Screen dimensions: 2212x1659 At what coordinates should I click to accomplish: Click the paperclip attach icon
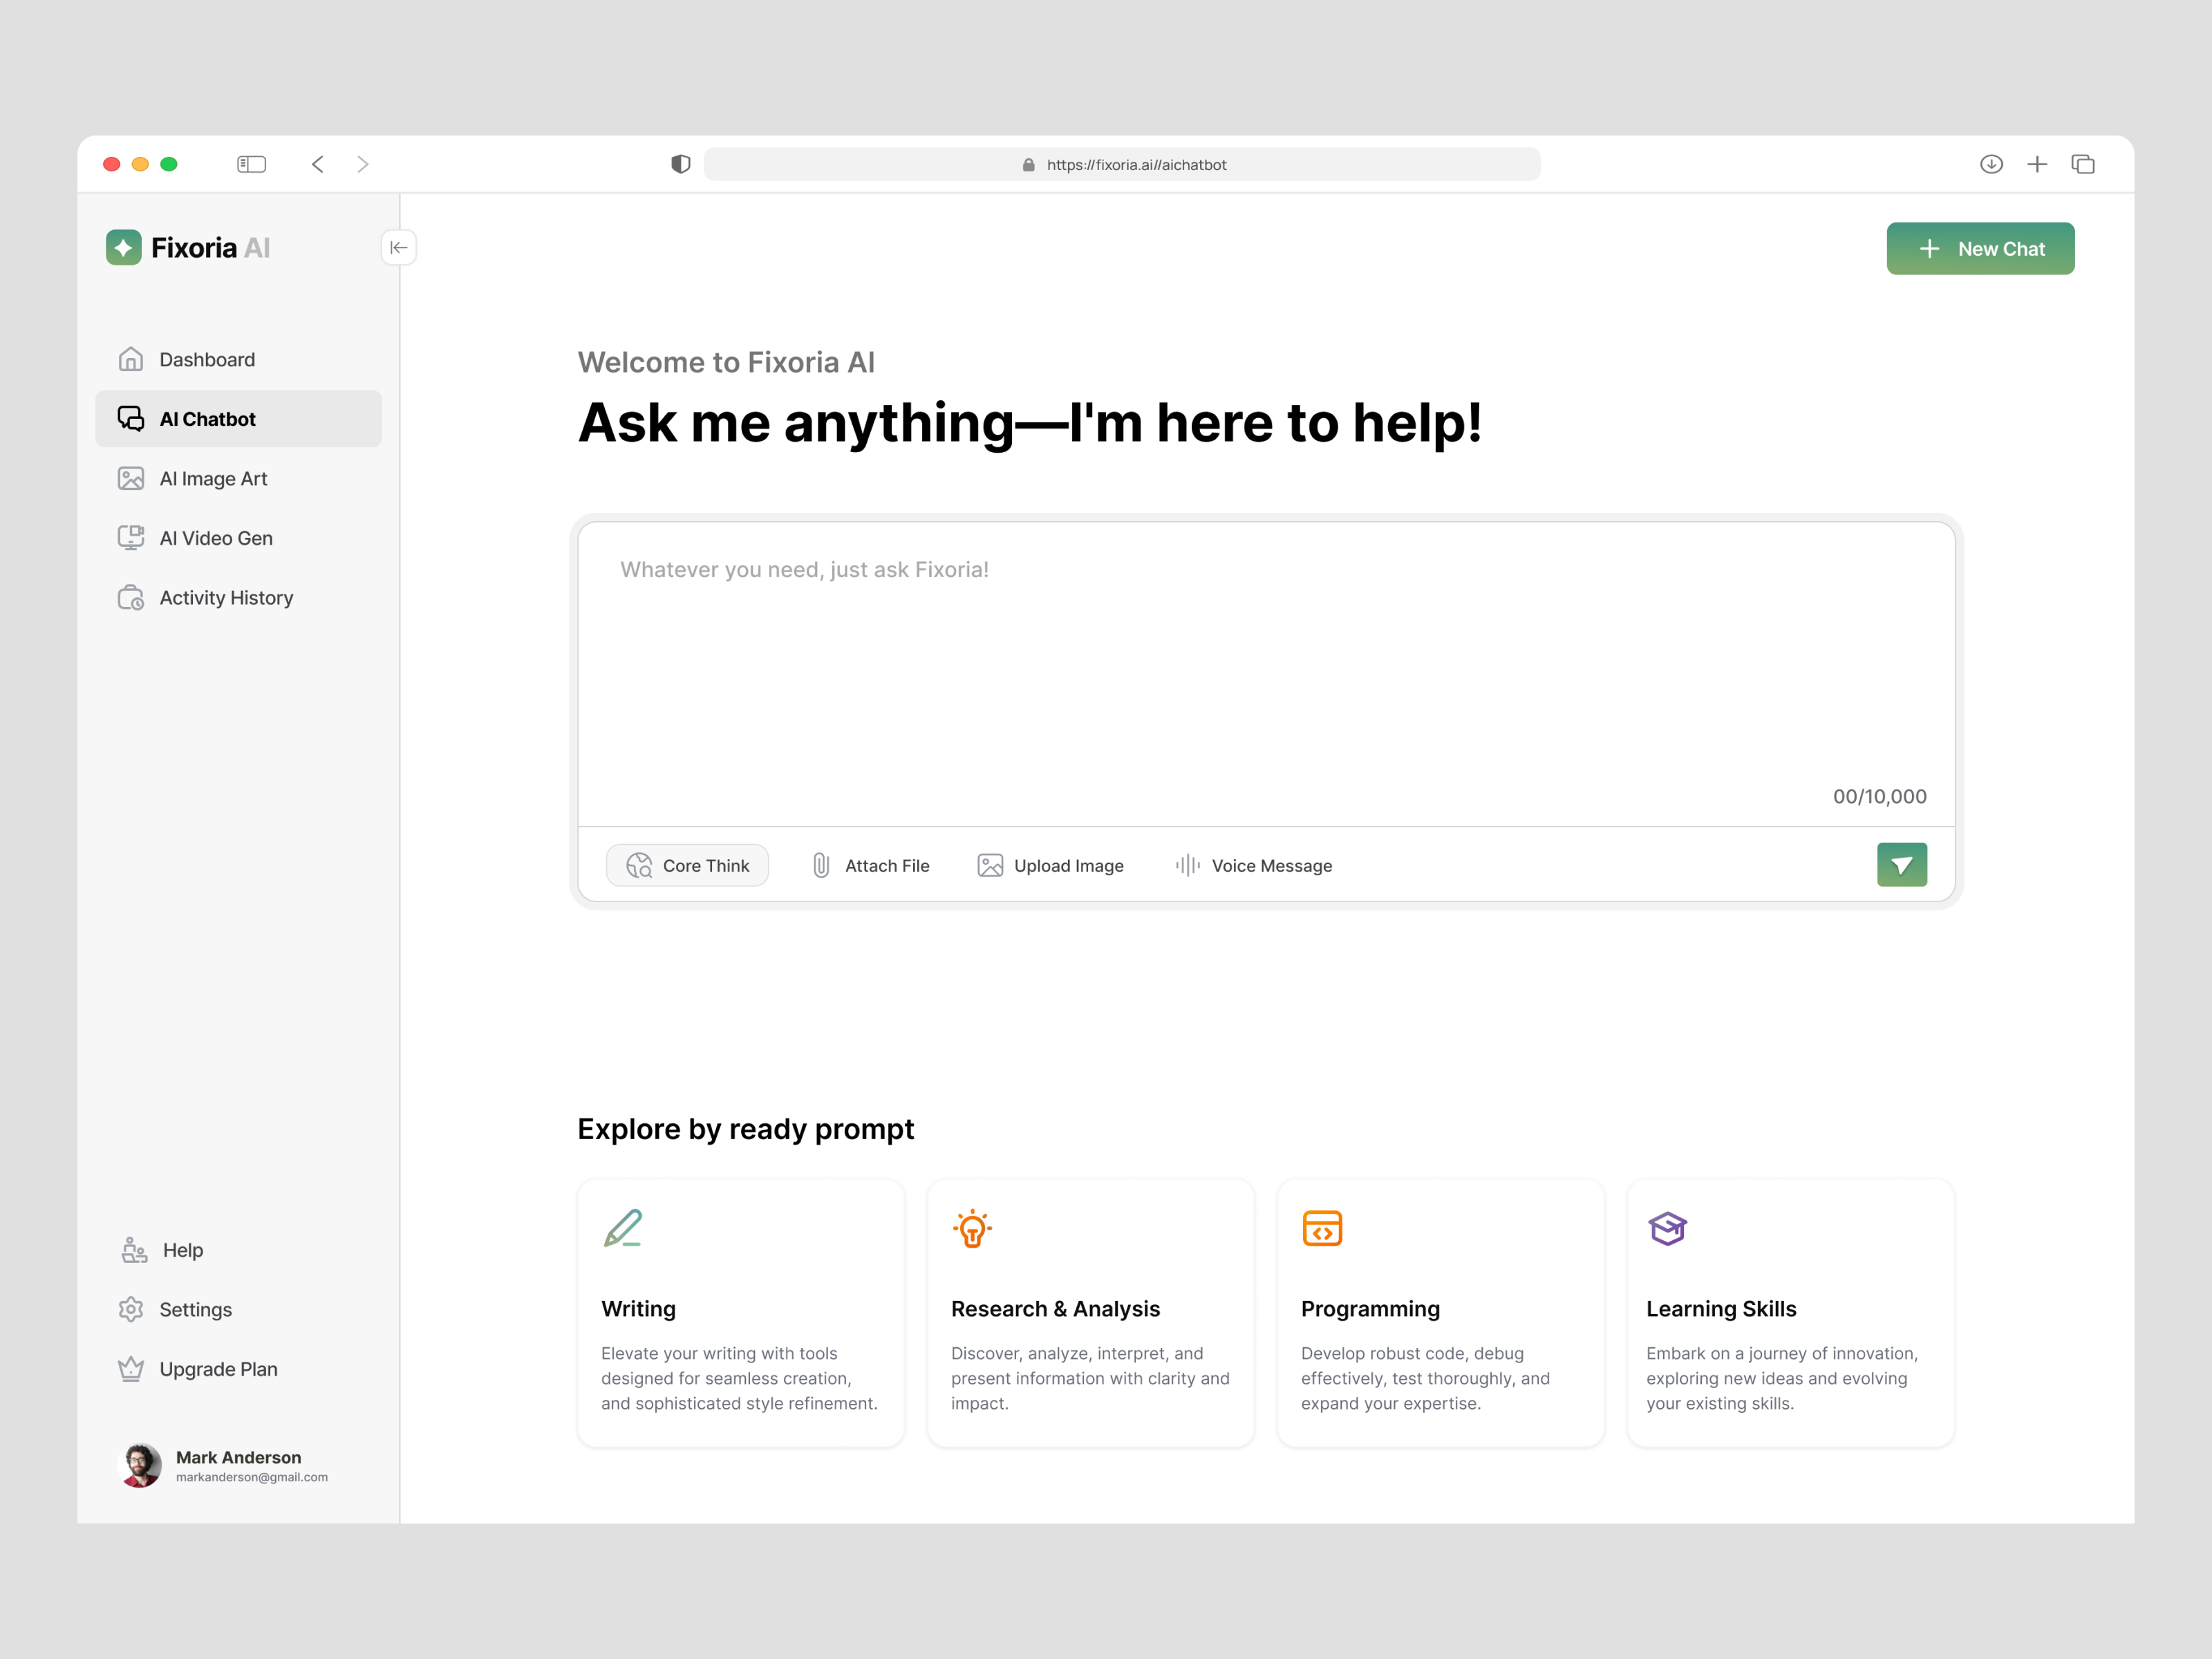[821, 866]
